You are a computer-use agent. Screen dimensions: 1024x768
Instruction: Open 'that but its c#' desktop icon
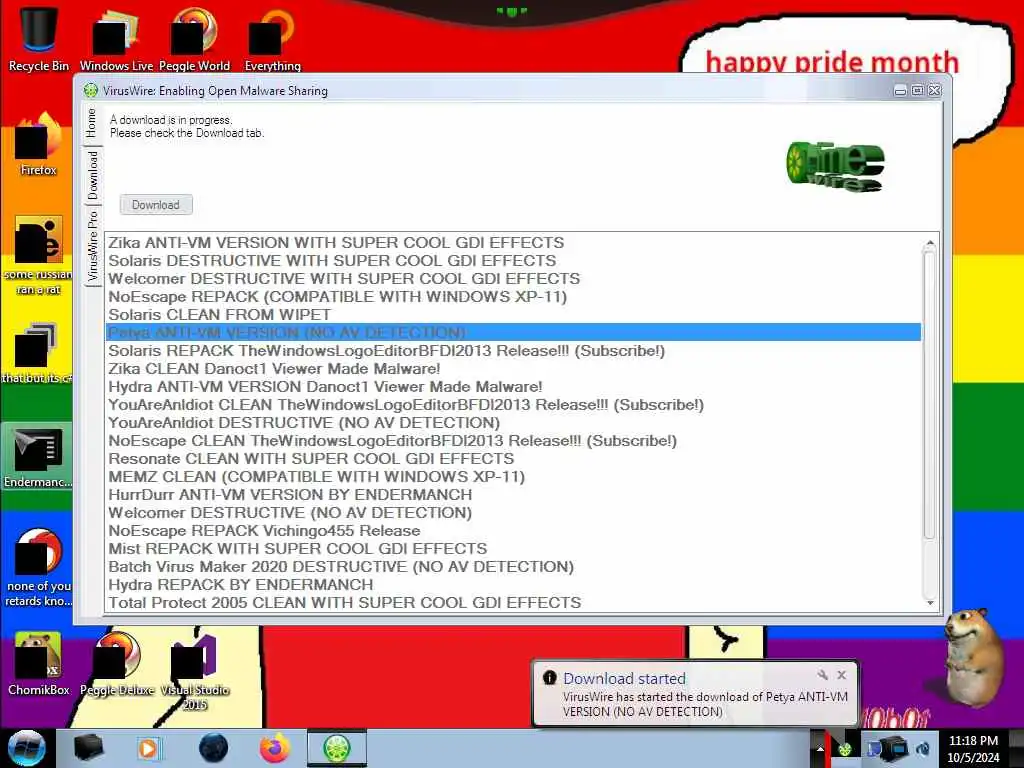pyautogui.click(x=37, y=353)
